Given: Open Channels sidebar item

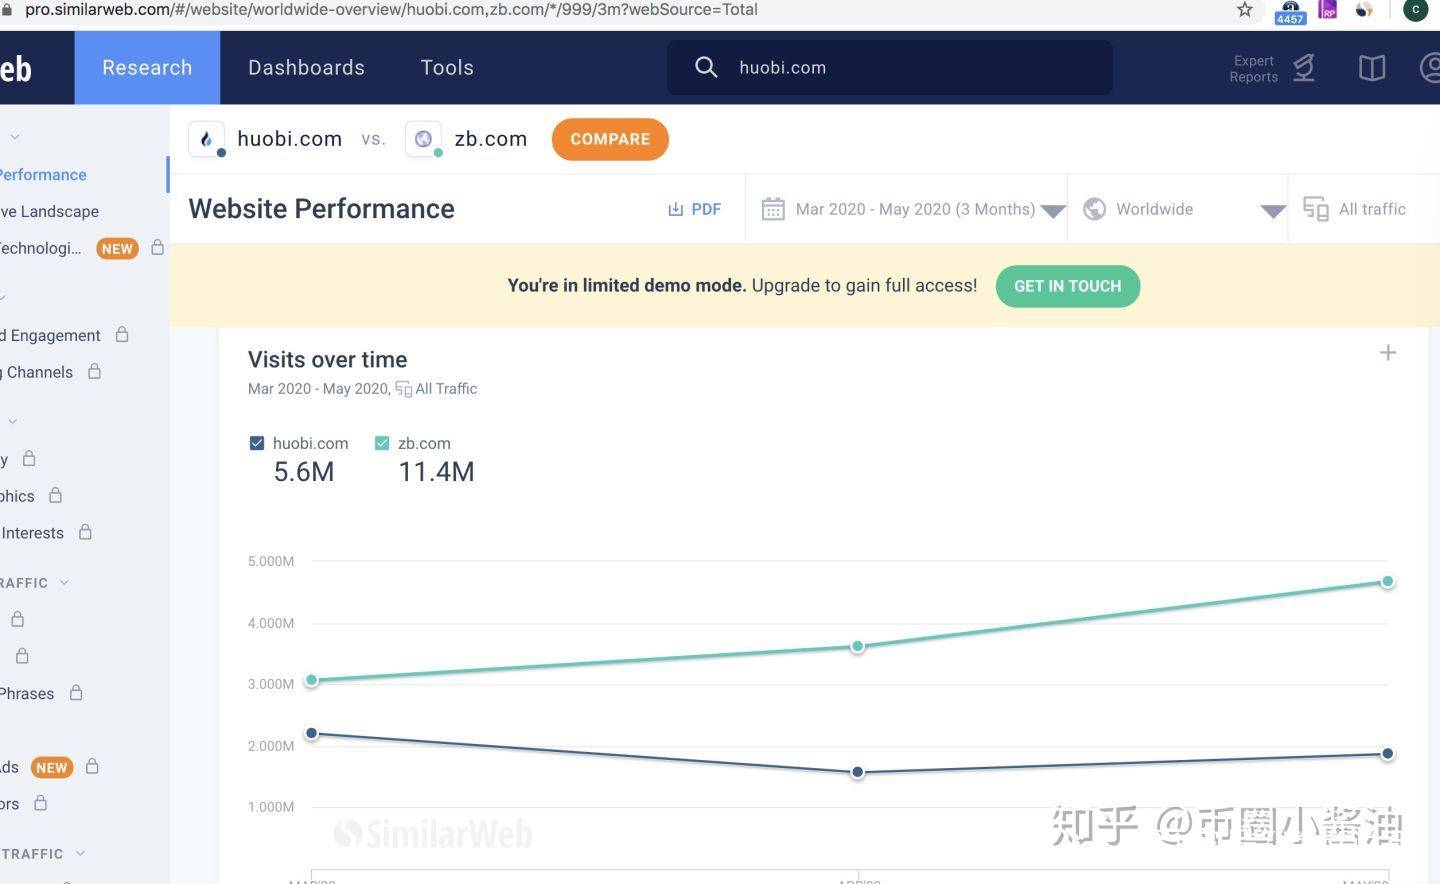Looking at the screenshot, I should [37, 372].
